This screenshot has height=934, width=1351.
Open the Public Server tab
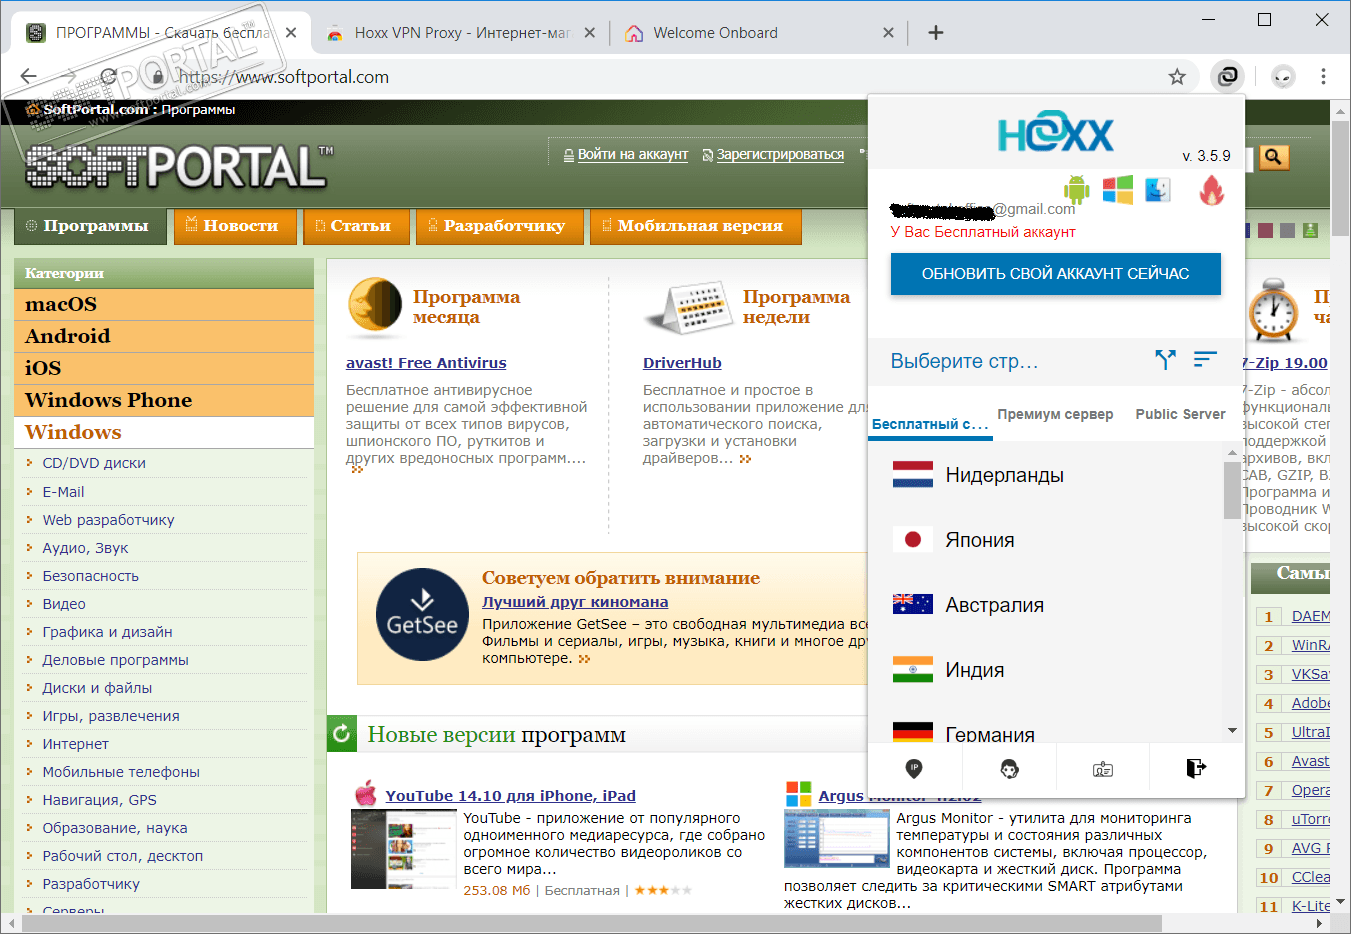1180,414
